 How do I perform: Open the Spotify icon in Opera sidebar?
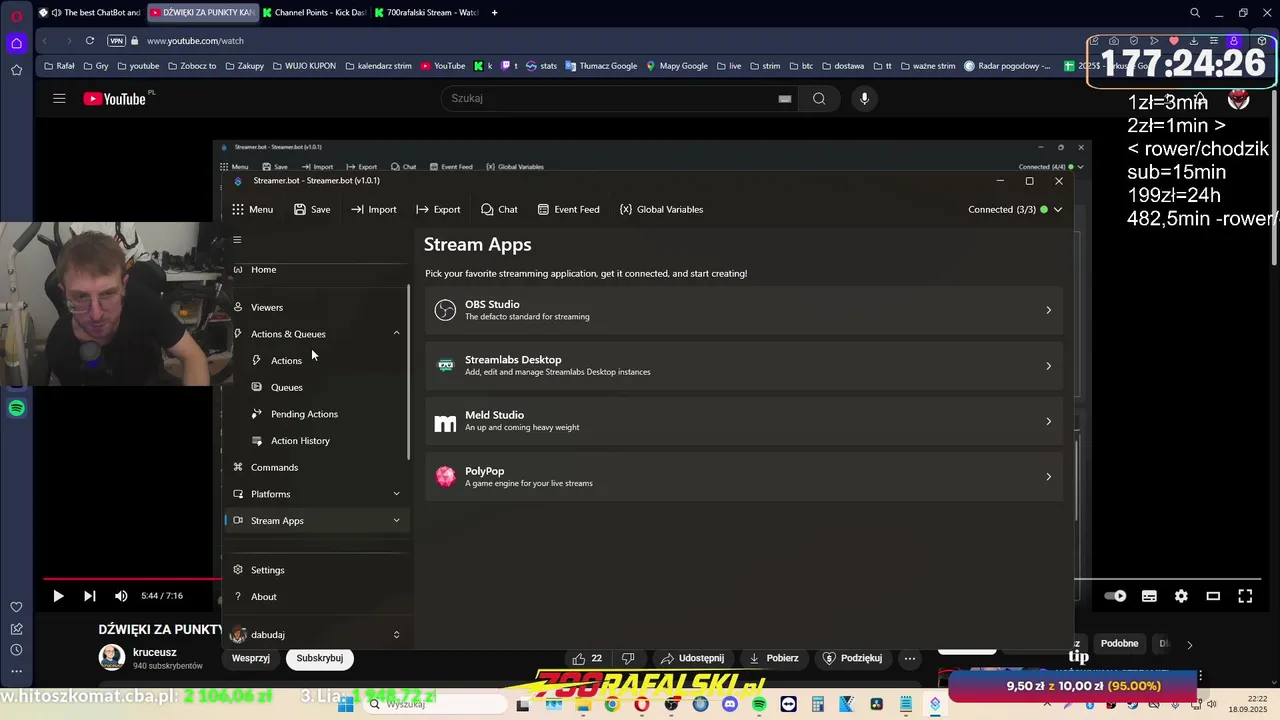tap(17, 408)
